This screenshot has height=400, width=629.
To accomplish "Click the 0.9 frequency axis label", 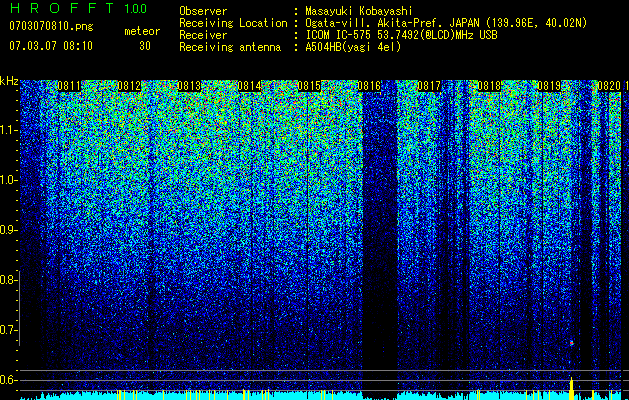I will [x=8, y=230].
